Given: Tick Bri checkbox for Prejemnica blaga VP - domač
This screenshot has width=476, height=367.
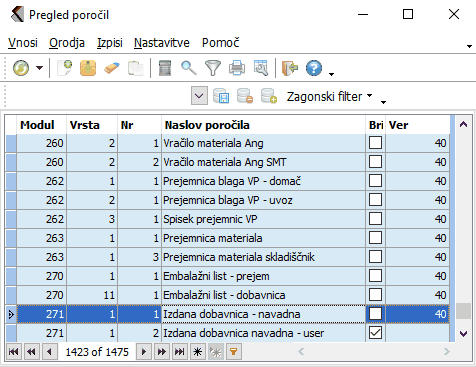Looking at the screenshot, I should 375,181.
